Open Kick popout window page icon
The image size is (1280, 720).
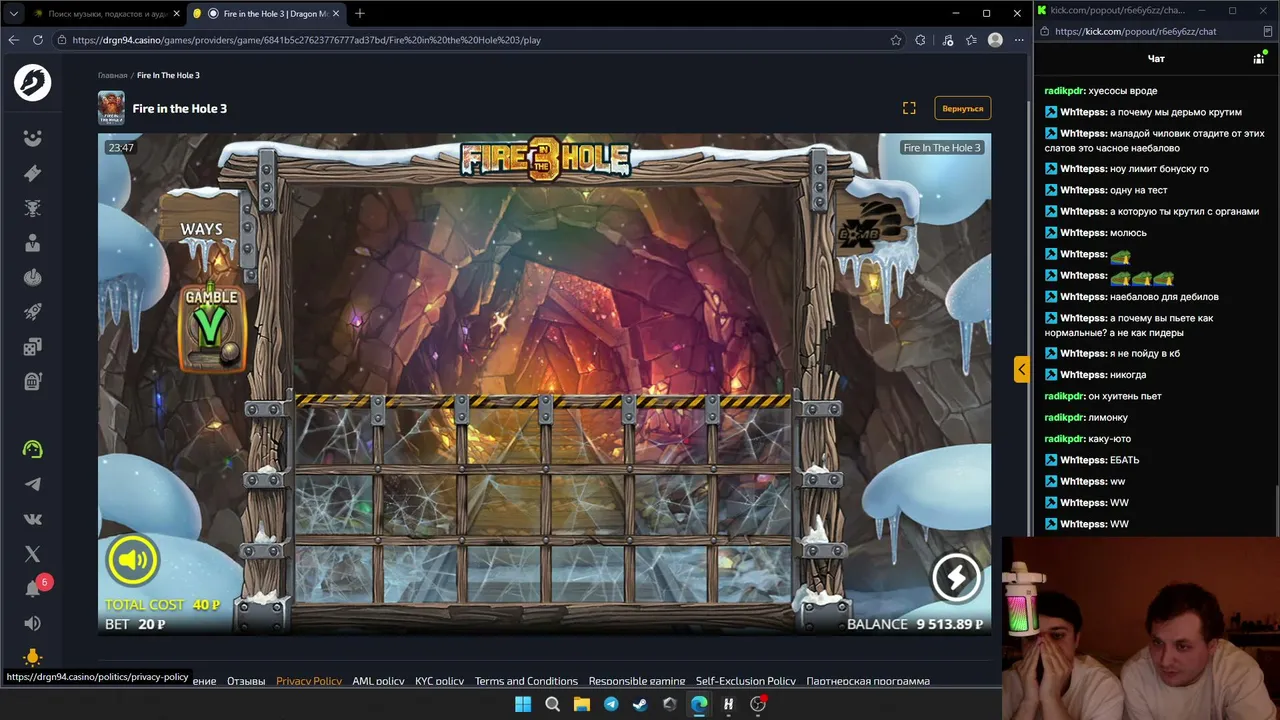(x=1268, y=31)
